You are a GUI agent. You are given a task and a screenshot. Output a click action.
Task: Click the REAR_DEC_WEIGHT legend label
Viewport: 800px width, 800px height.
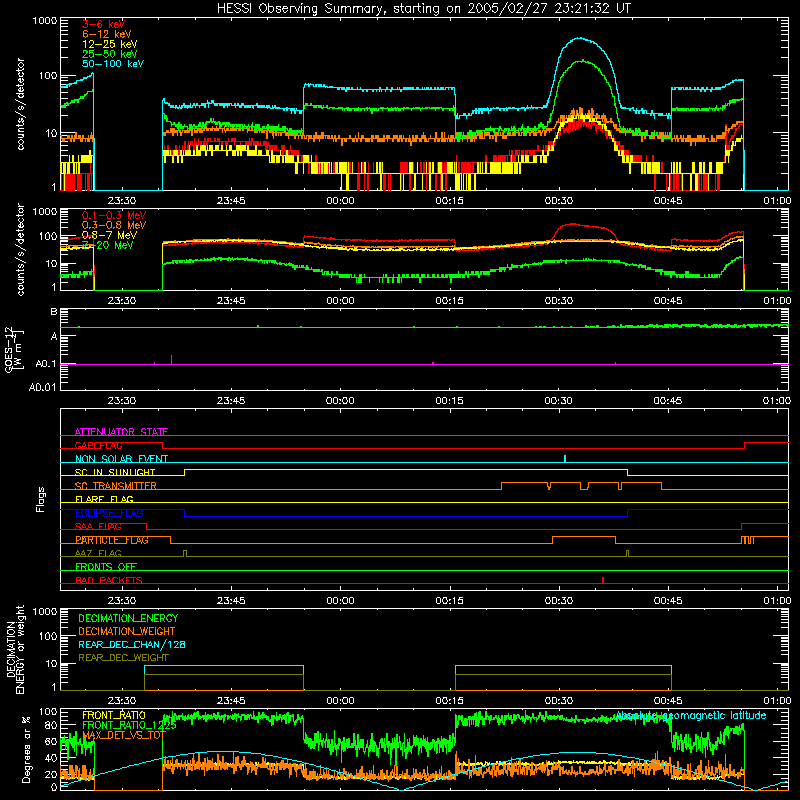pyautogui.click(x=123, y=658)
